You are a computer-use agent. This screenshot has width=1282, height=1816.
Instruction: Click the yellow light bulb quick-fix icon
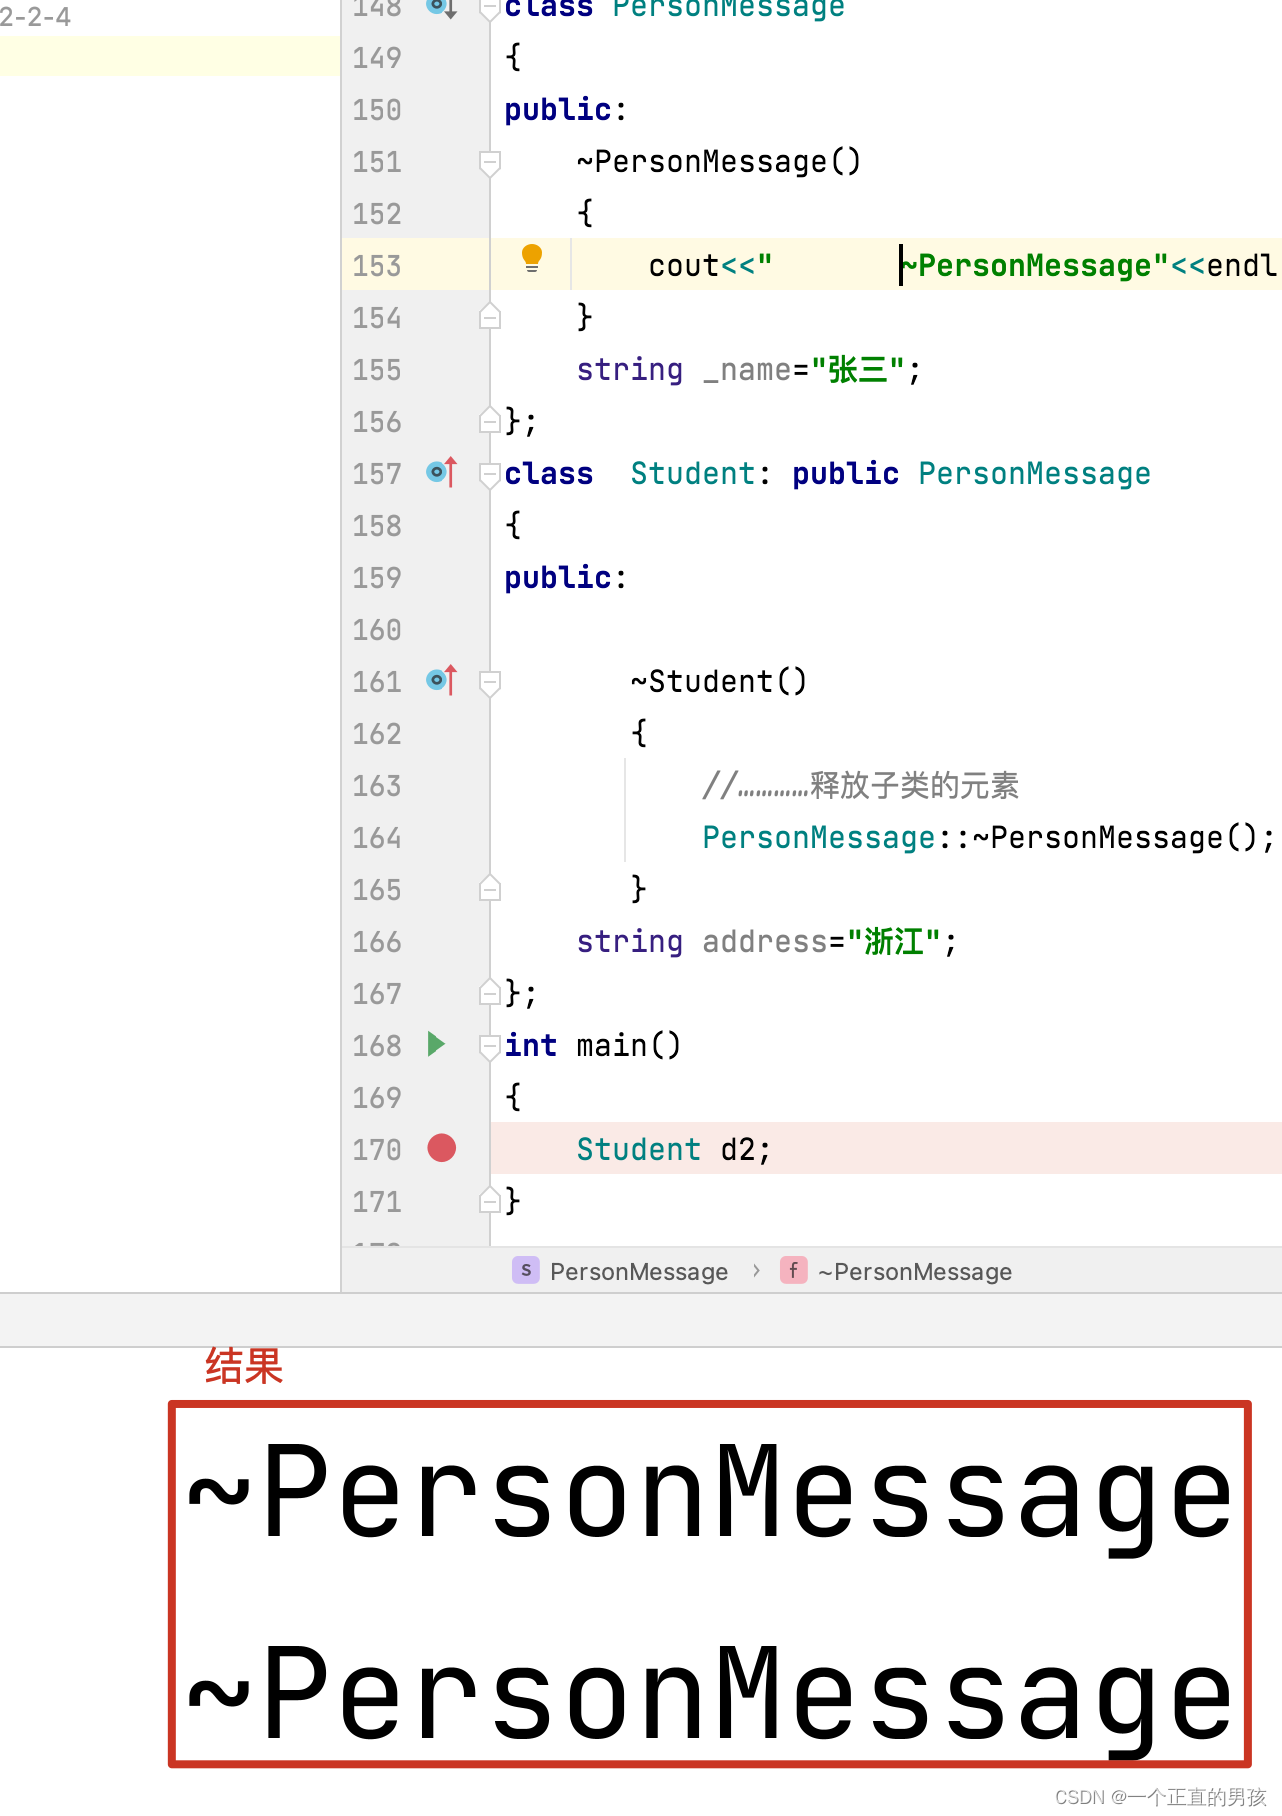(x=532, y=258)
